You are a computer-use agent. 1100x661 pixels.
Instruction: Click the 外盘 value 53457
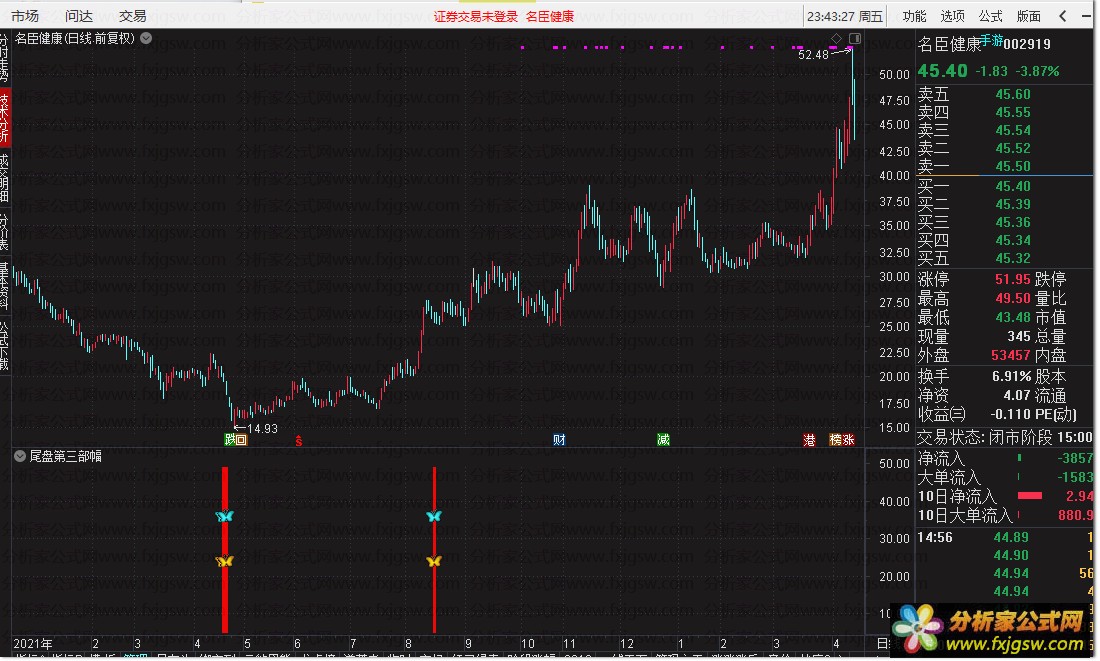[x=1011, y=356]
